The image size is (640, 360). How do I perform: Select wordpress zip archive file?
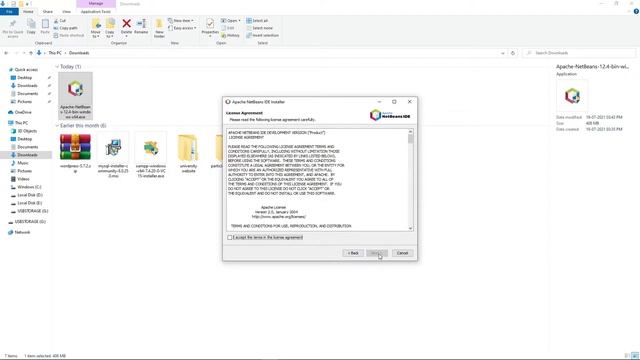coord(76,153)
